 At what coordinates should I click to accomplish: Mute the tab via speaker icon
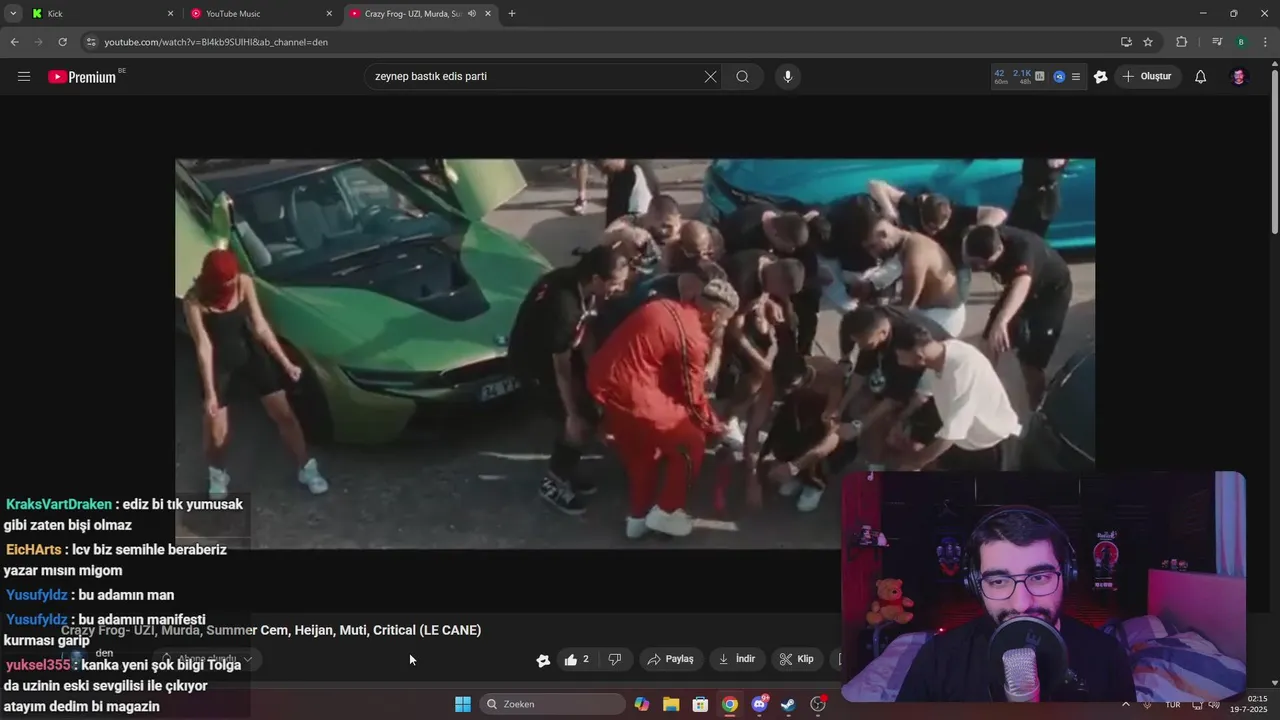pyautogui.click(x=472, y=14)
